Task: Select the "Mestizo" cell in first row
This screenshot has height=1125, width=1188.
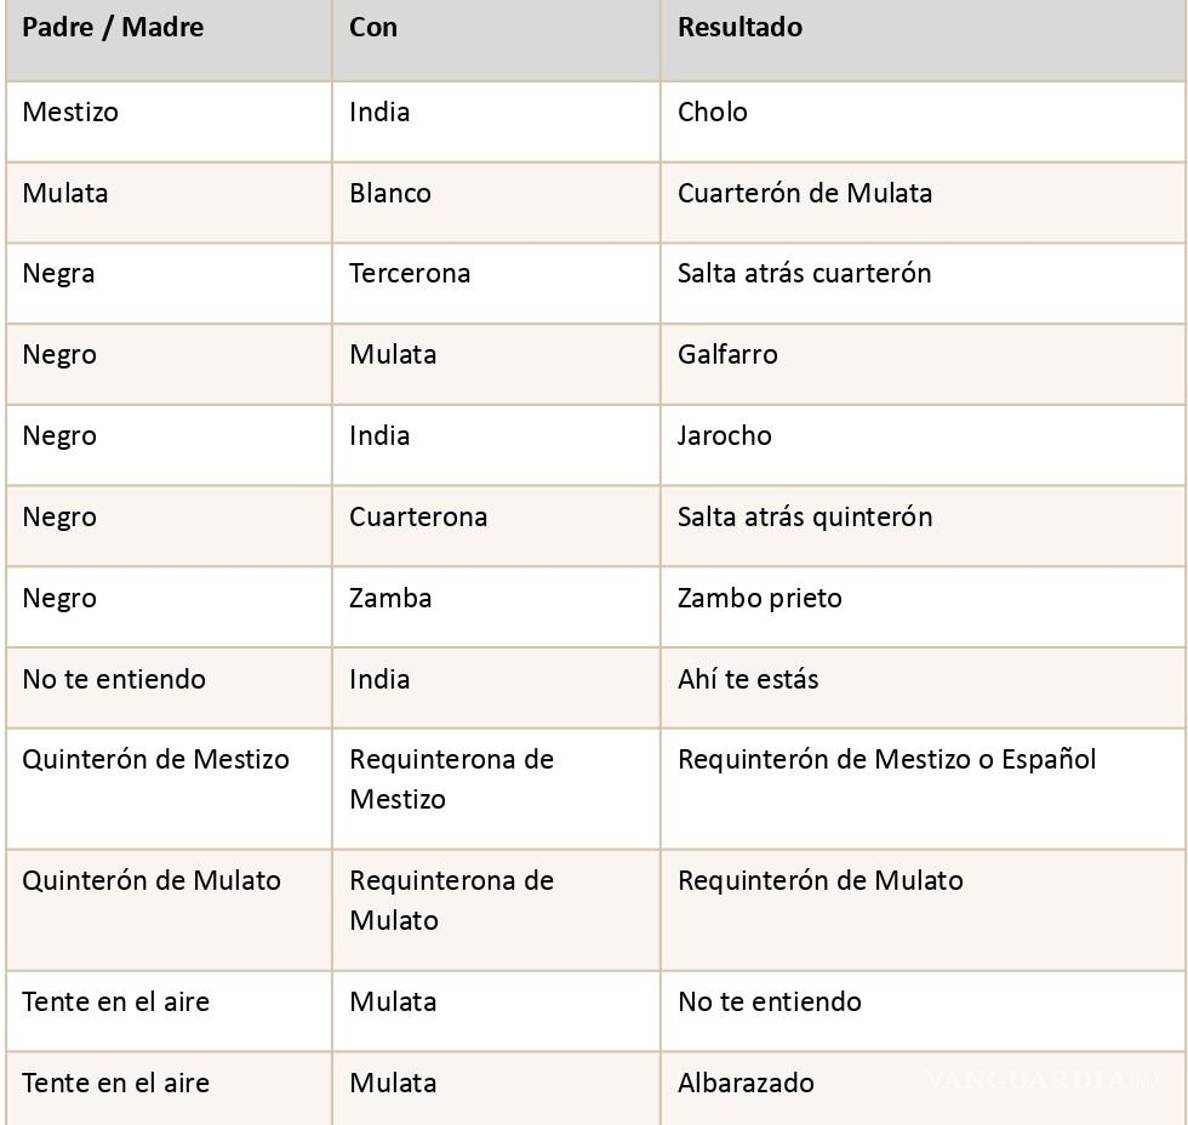Action: (x=70, y=111)
